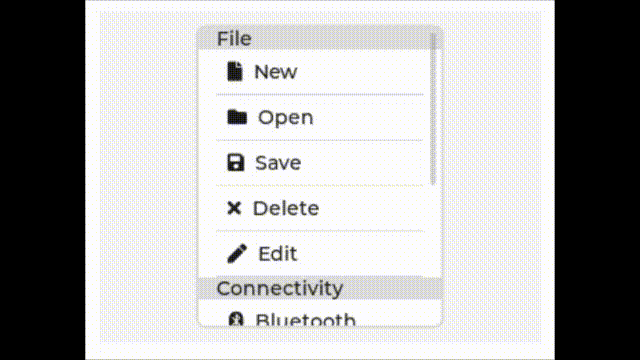Choose the Open text label

click(x=286, y=118)
